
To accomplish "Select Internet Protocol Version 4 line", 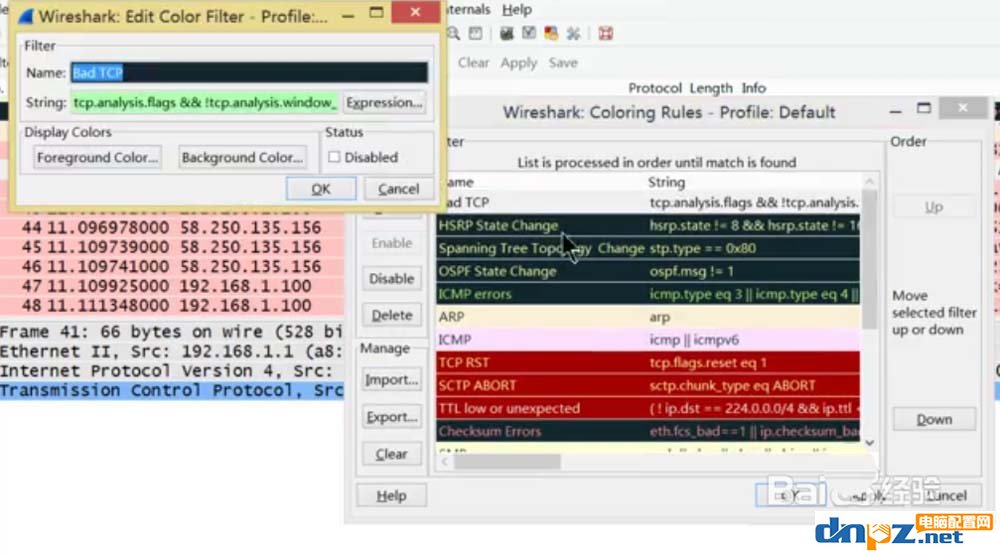I will 172,370.
